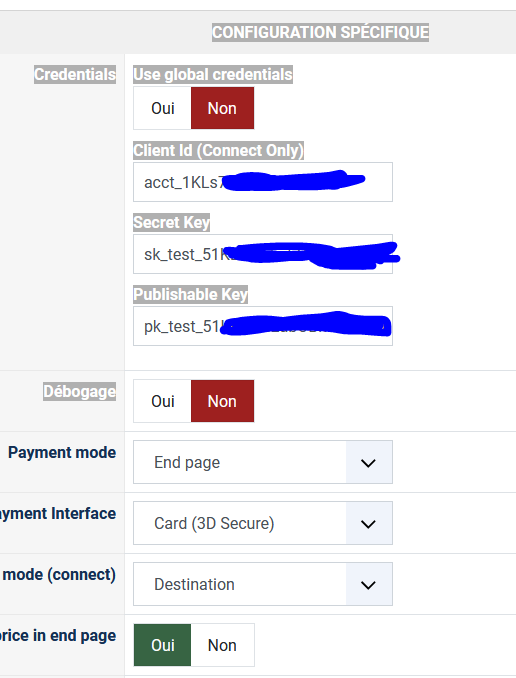Image resolution: width=516 pixels, height=678 pixels.
Task: Set Débogage to Non
Action: 222,401
